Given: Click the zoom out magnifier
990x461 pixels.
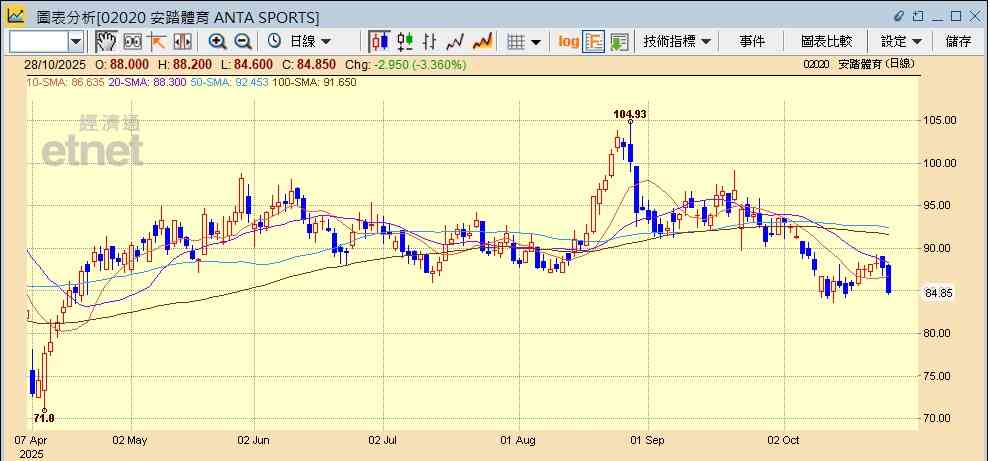Looking at the screenshot, I should [243, 41].
